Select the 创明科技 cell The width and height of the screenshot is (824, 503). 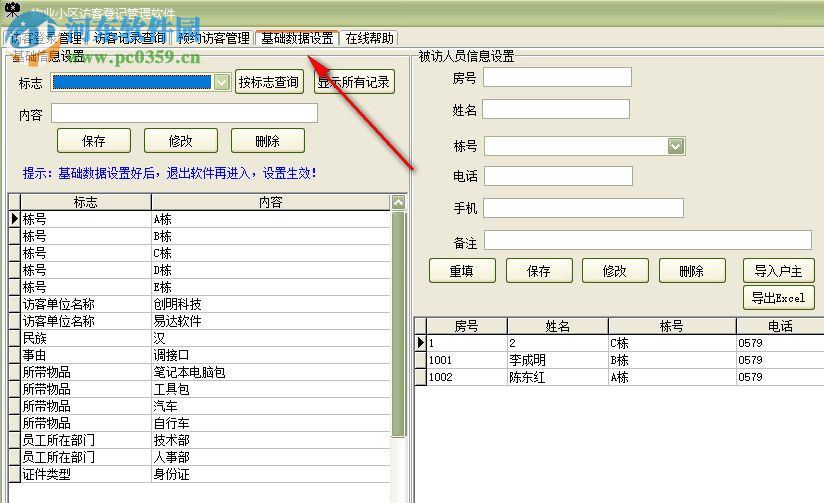point(271,304)
